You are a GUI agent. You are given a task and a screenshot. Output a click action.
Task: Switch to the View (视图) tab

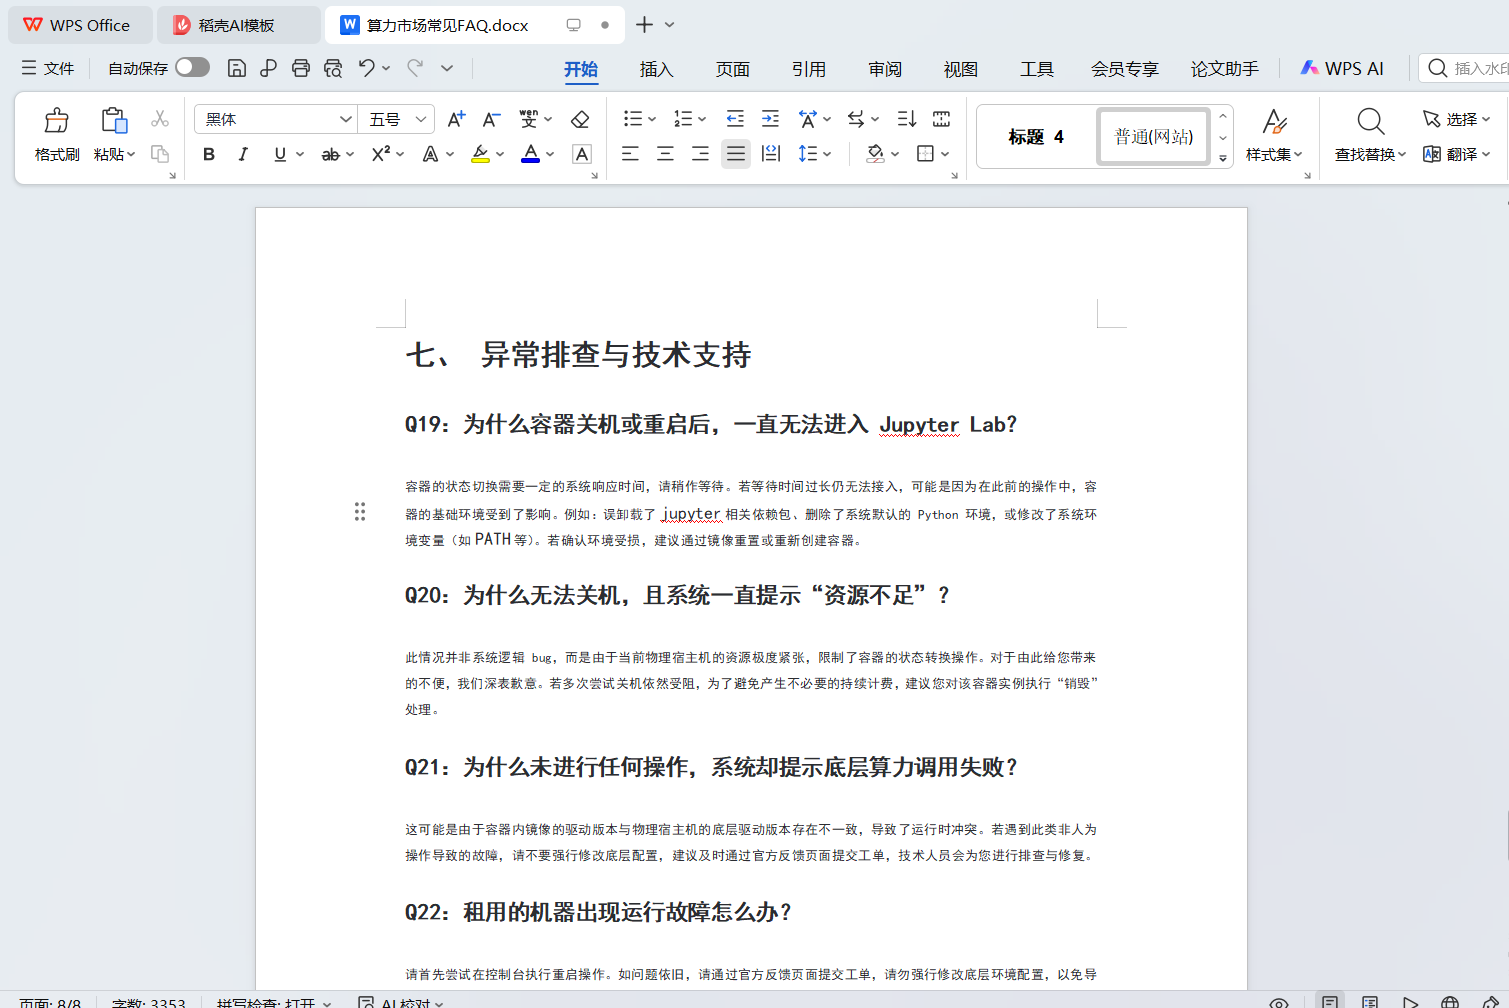(960, 69)
